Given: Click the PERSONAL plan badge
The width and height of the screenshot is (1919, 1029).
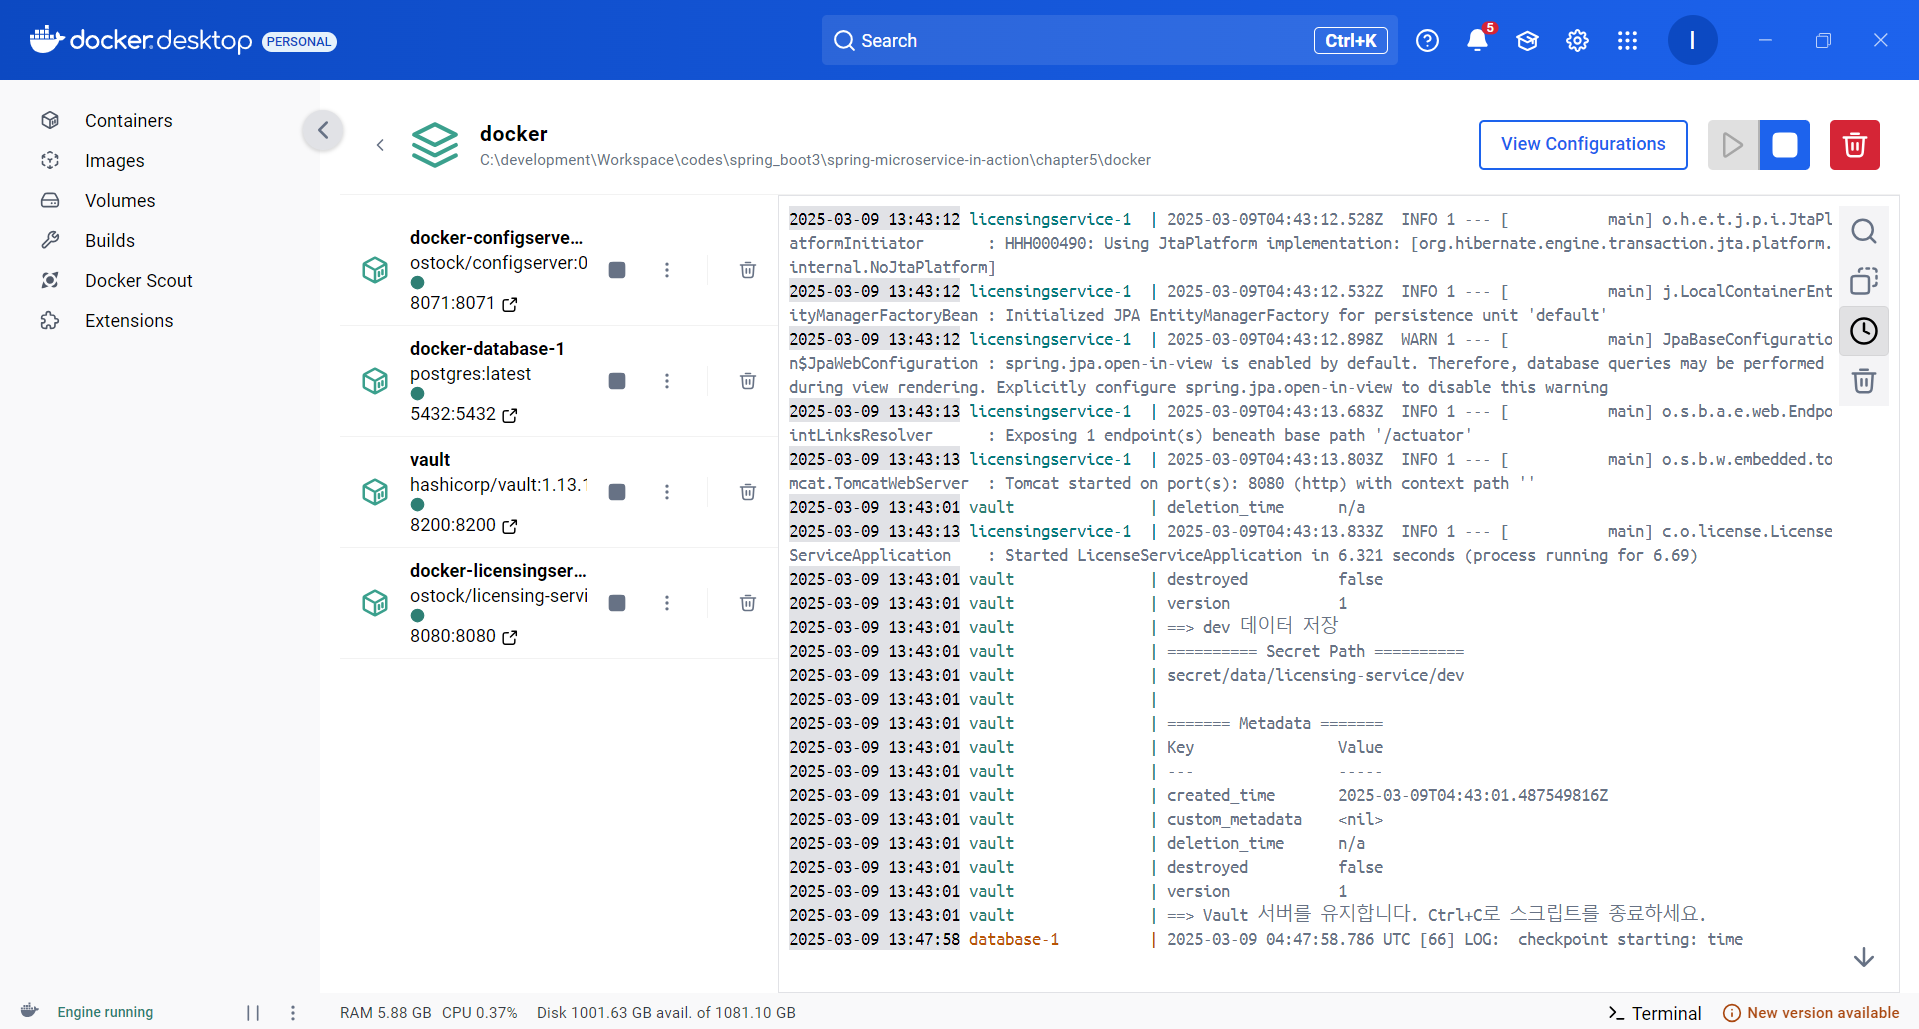Looking at the screenshot, I should [299, 41].
